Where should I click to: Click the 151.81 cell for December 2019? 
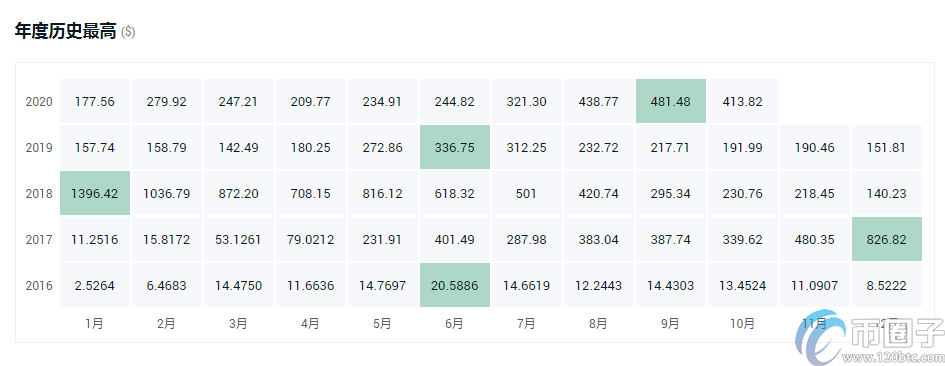point(887,148)
